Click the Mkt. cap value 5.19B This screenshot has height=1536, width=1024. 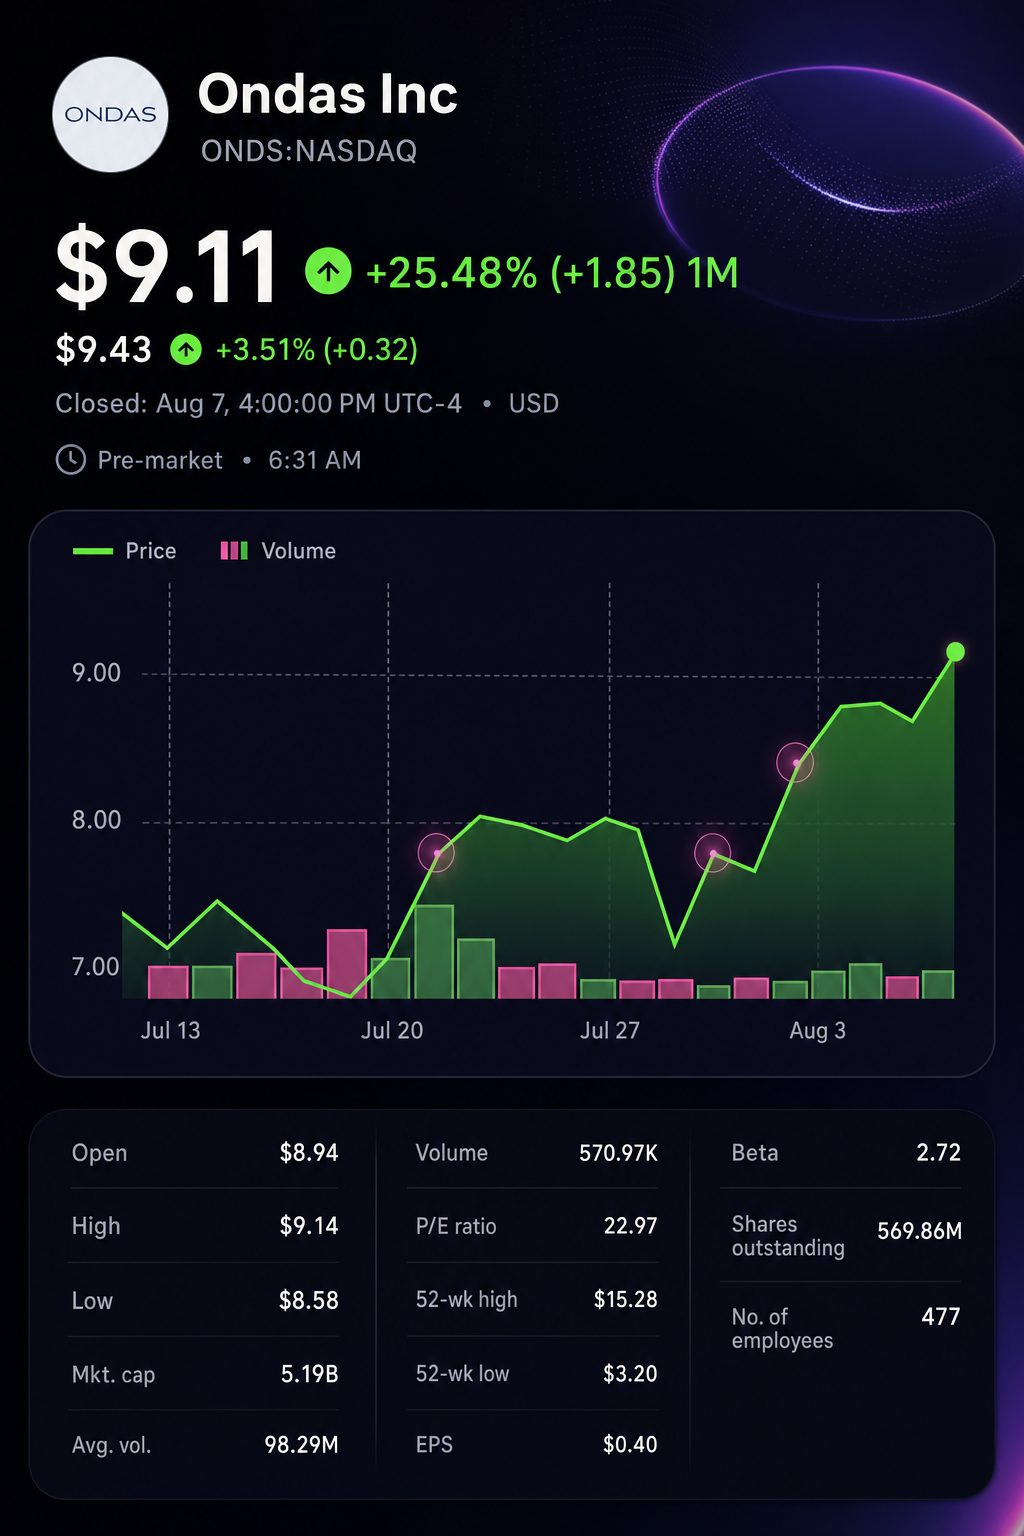click(310, 1374)
